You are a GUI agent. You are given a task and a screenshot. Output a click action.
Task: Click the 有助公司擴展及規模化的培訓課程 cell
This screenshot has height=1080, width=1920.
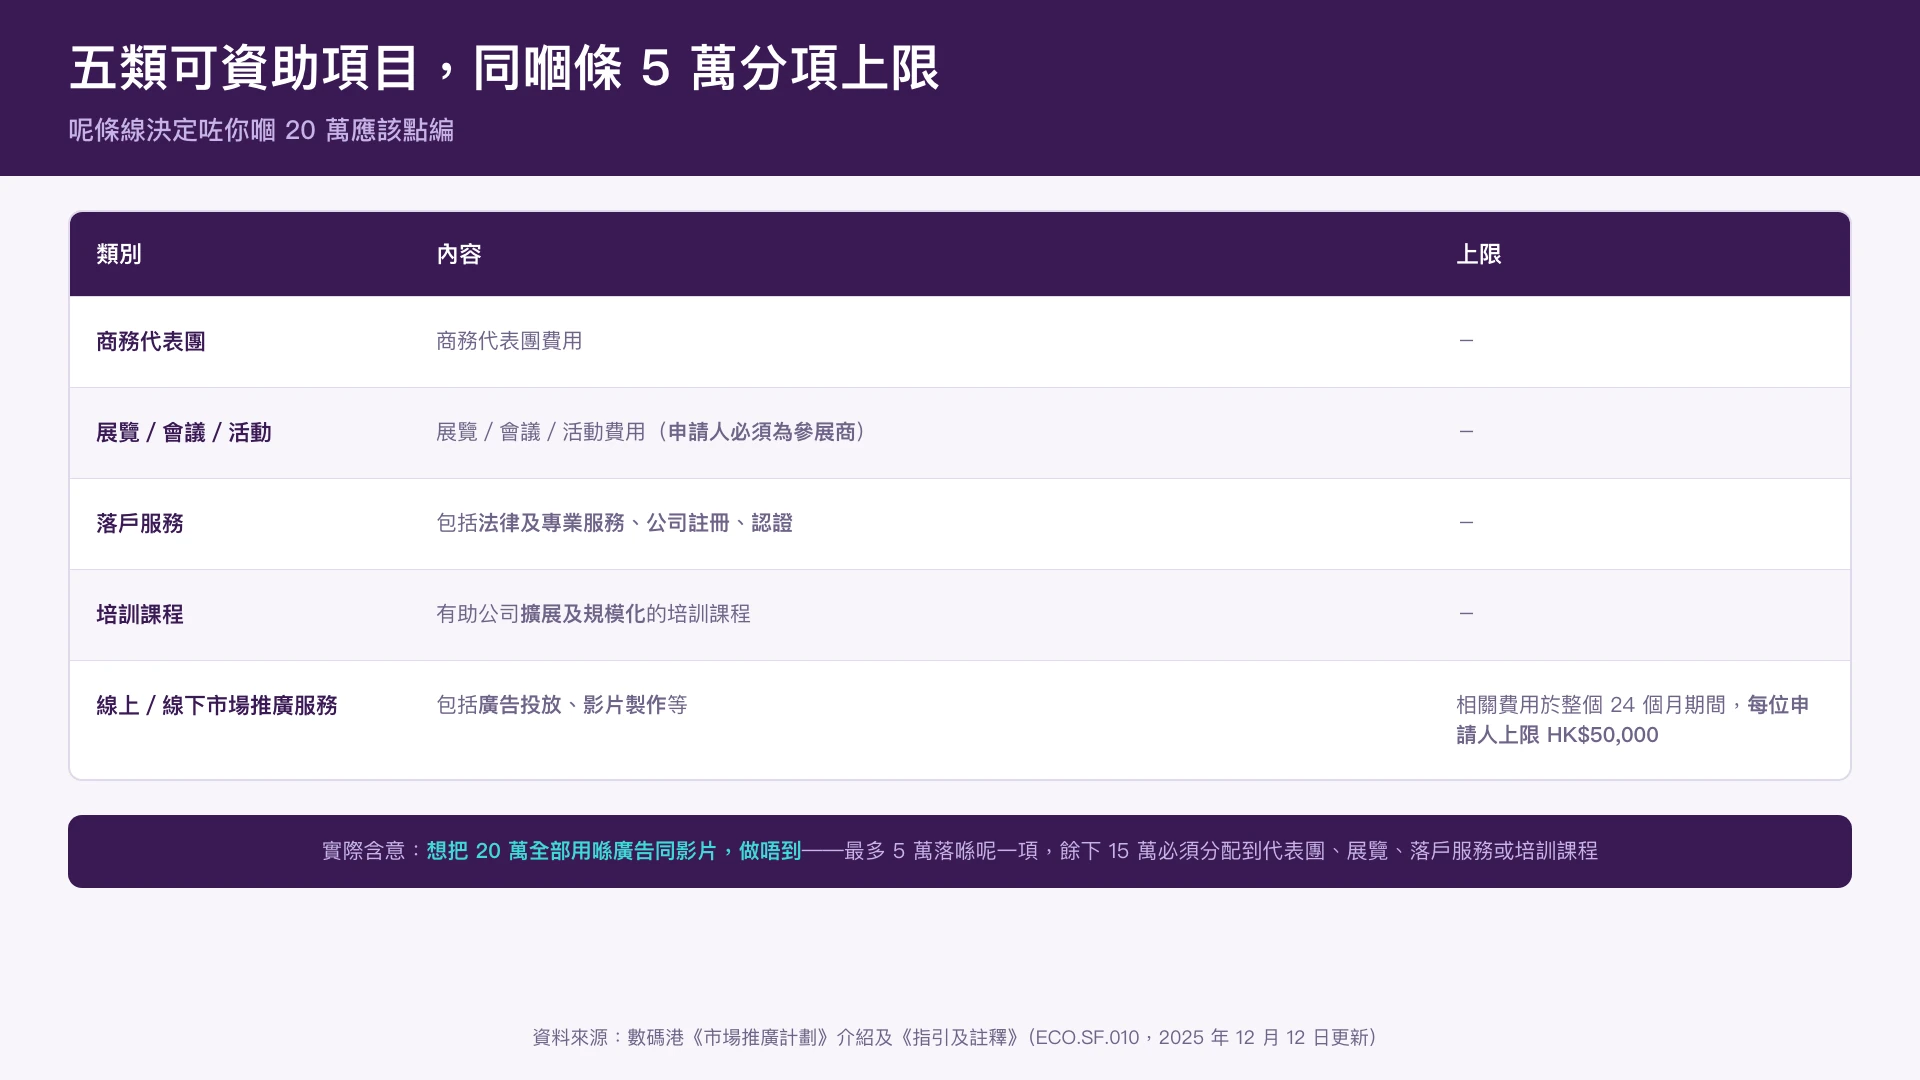593,614
